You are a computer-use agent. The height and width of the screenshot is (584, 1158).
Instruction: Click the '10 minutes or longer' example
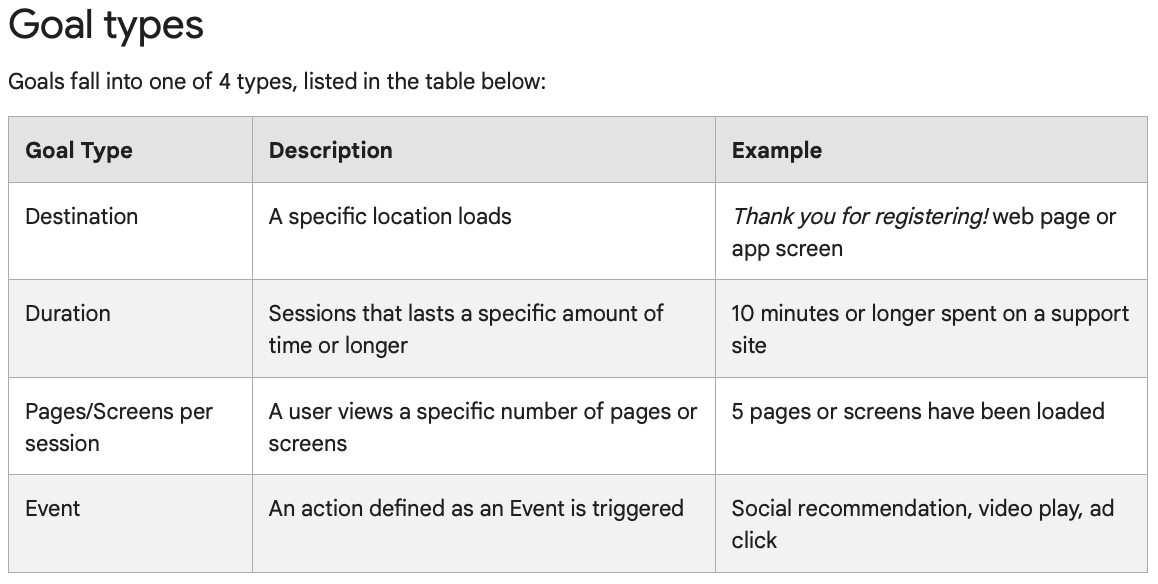click(930, 329)
